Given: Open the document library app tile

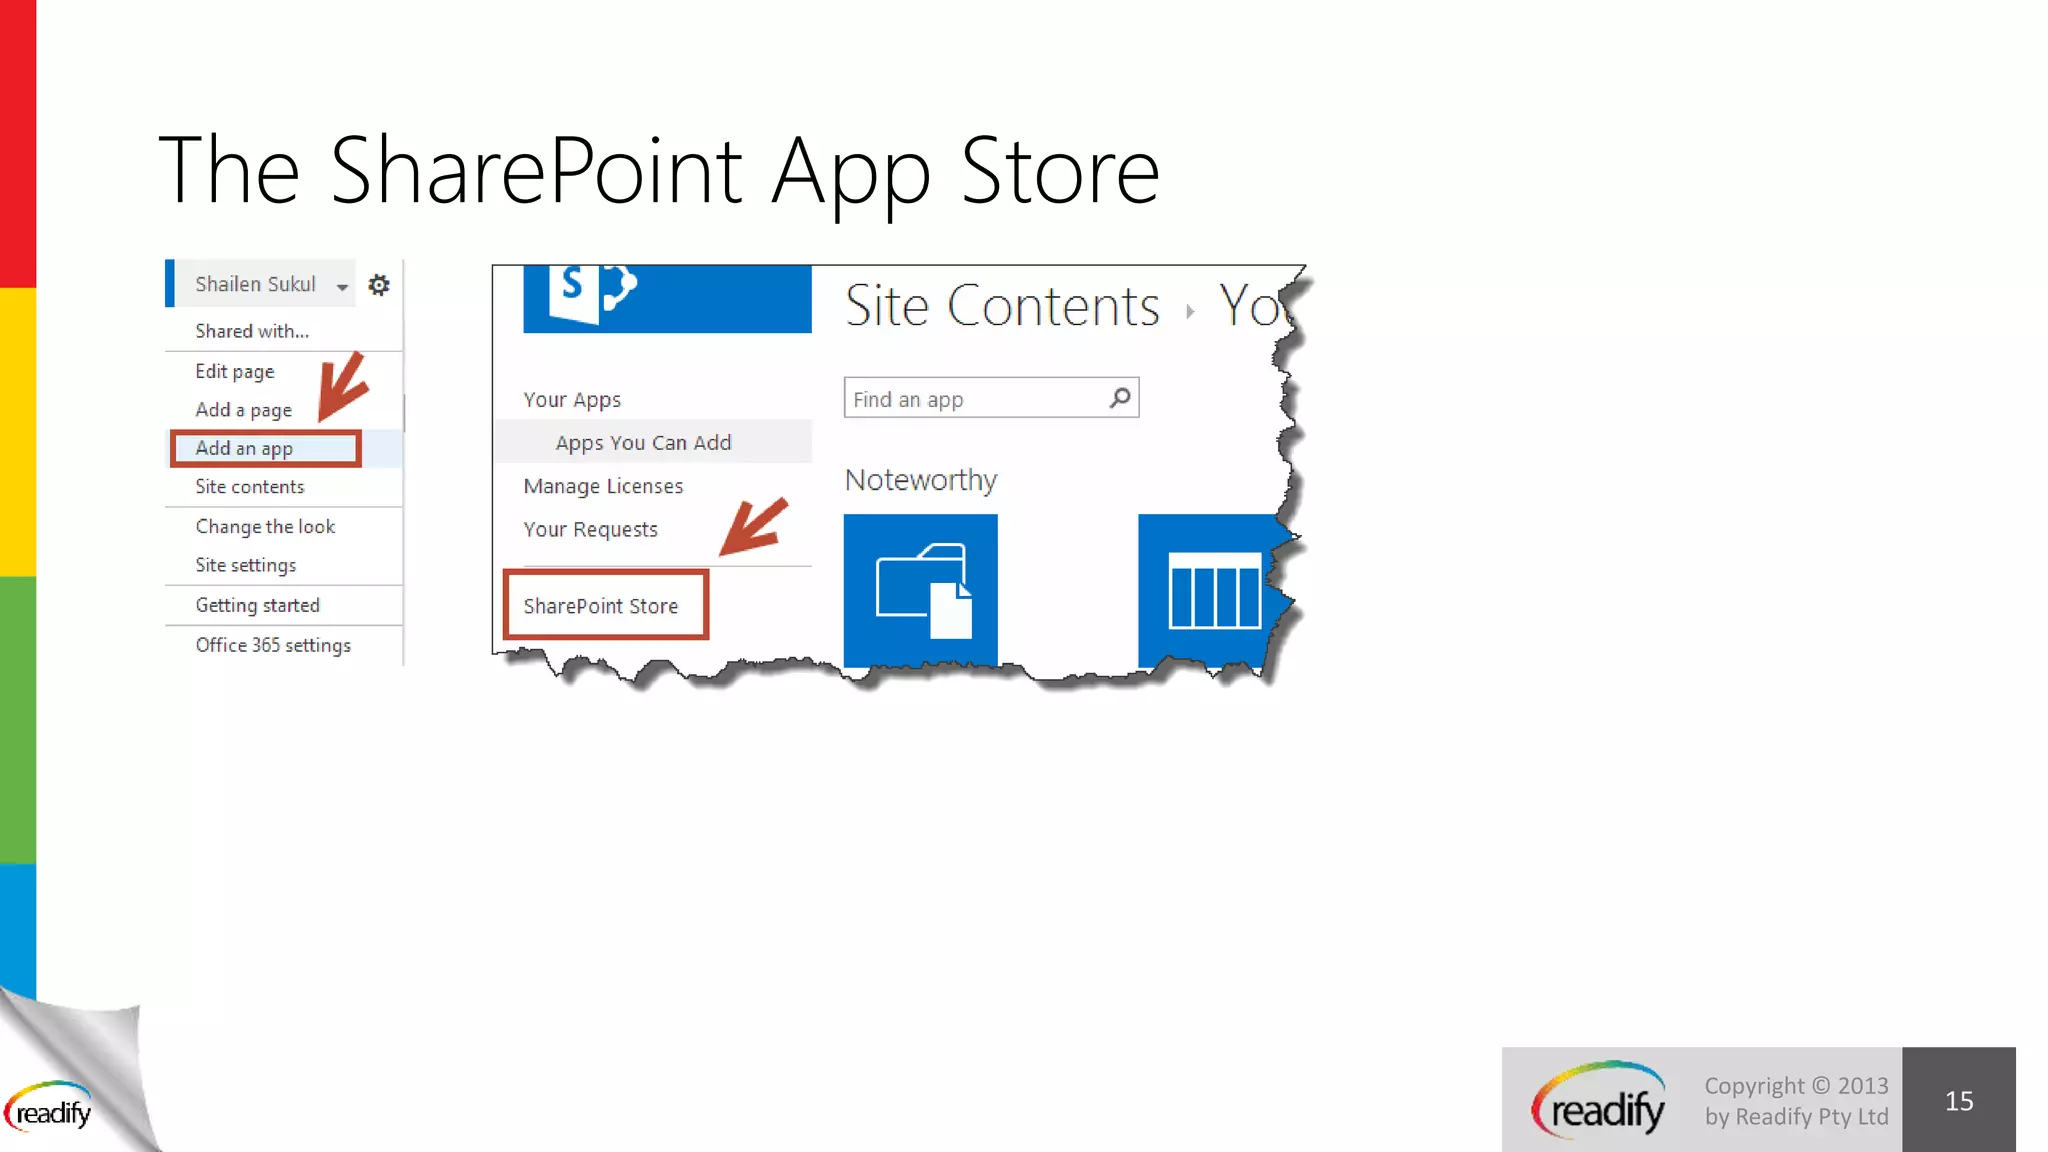Looking at the screenshot, I should coord(920,590).
